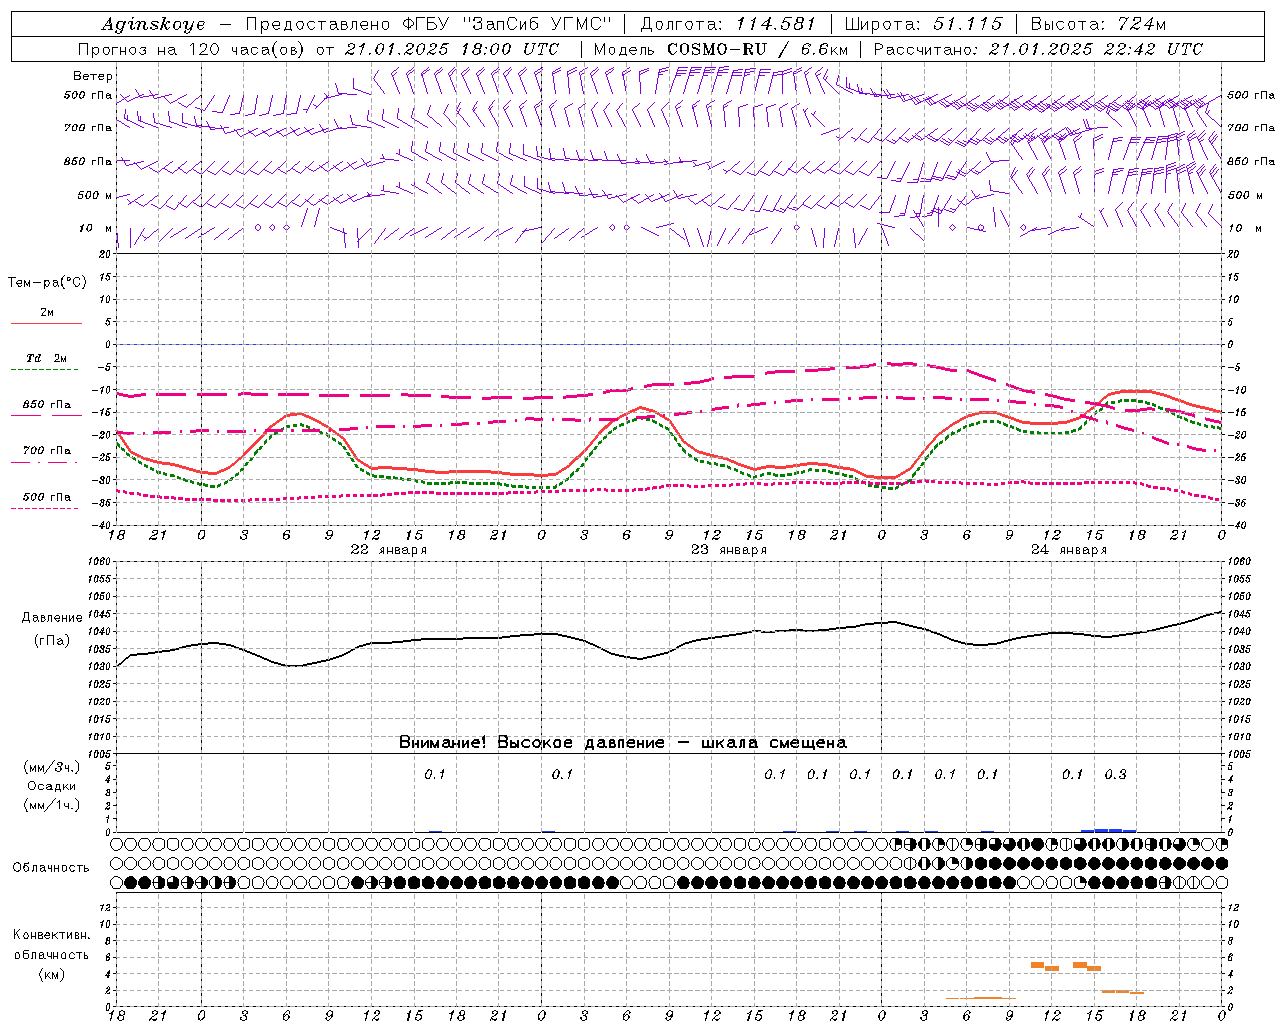This screenshot has height=1024, width=1280.
Task: Click the date label 24 января
Action: 1068,550
